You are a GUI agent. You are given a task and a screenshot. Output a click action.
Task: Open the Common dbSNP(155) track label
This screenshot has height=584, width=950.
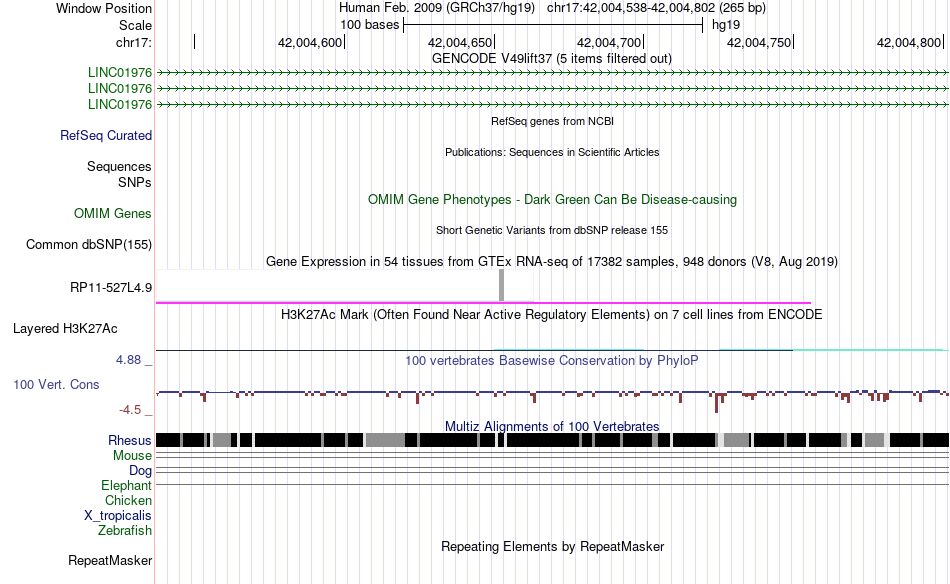(88, 245)
